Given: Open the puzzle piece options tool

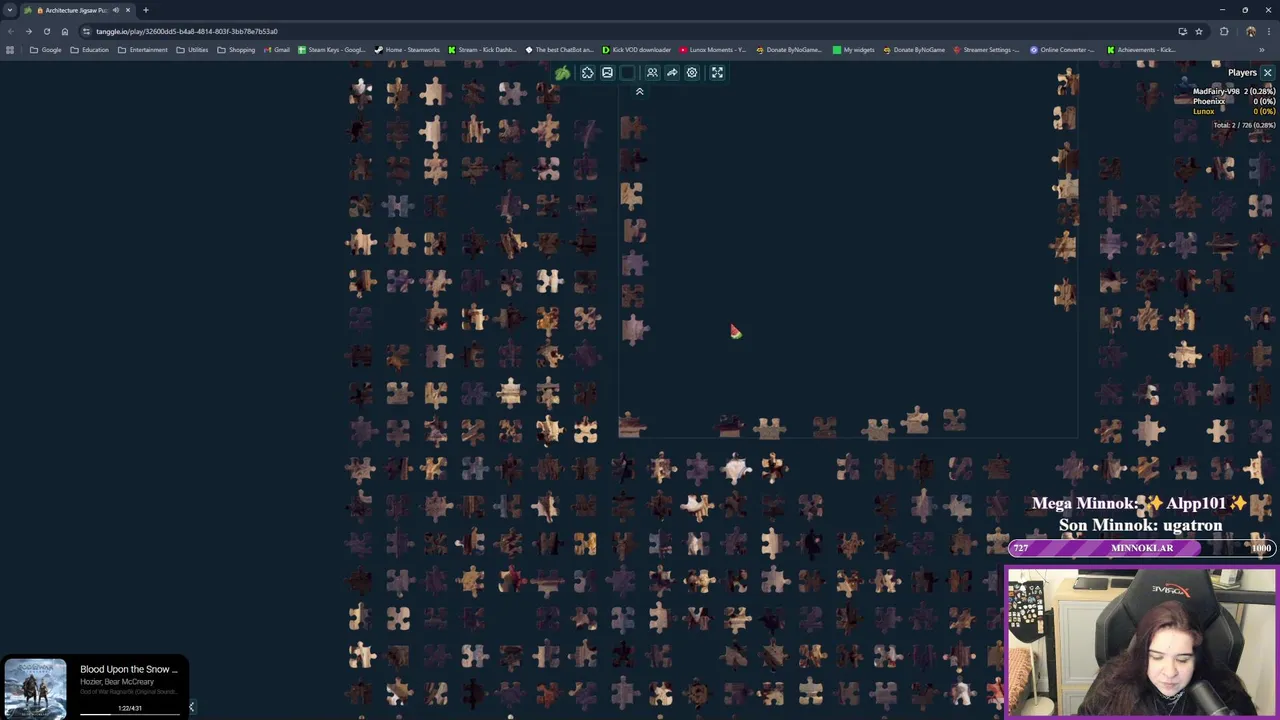Looking at the screenshot, I should 587,73.
